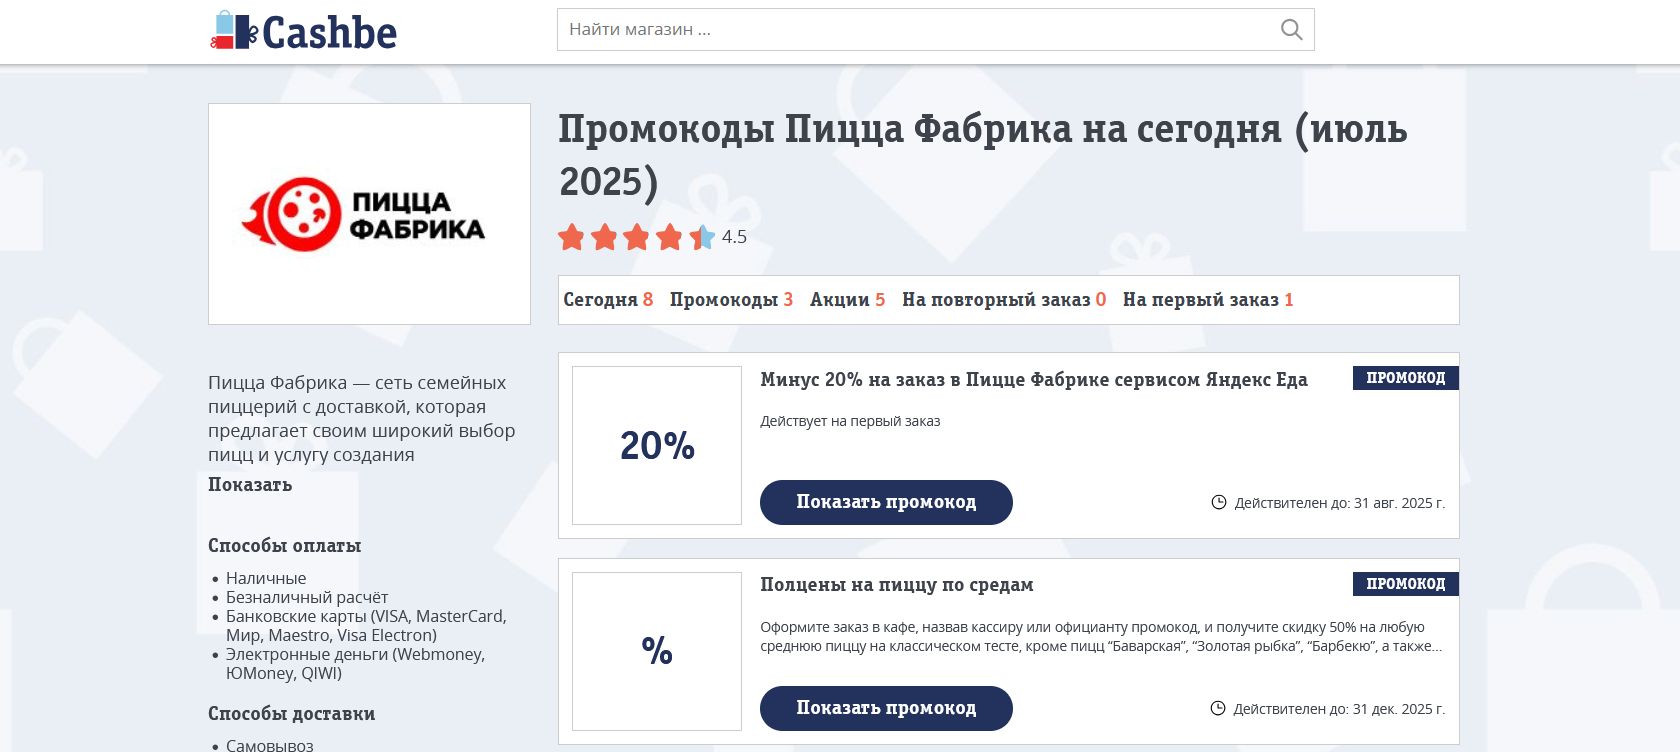Click 'Способы доставки' heading
Image resolution: width=1680 pixels, height=752 pixels.
[292, 714]
